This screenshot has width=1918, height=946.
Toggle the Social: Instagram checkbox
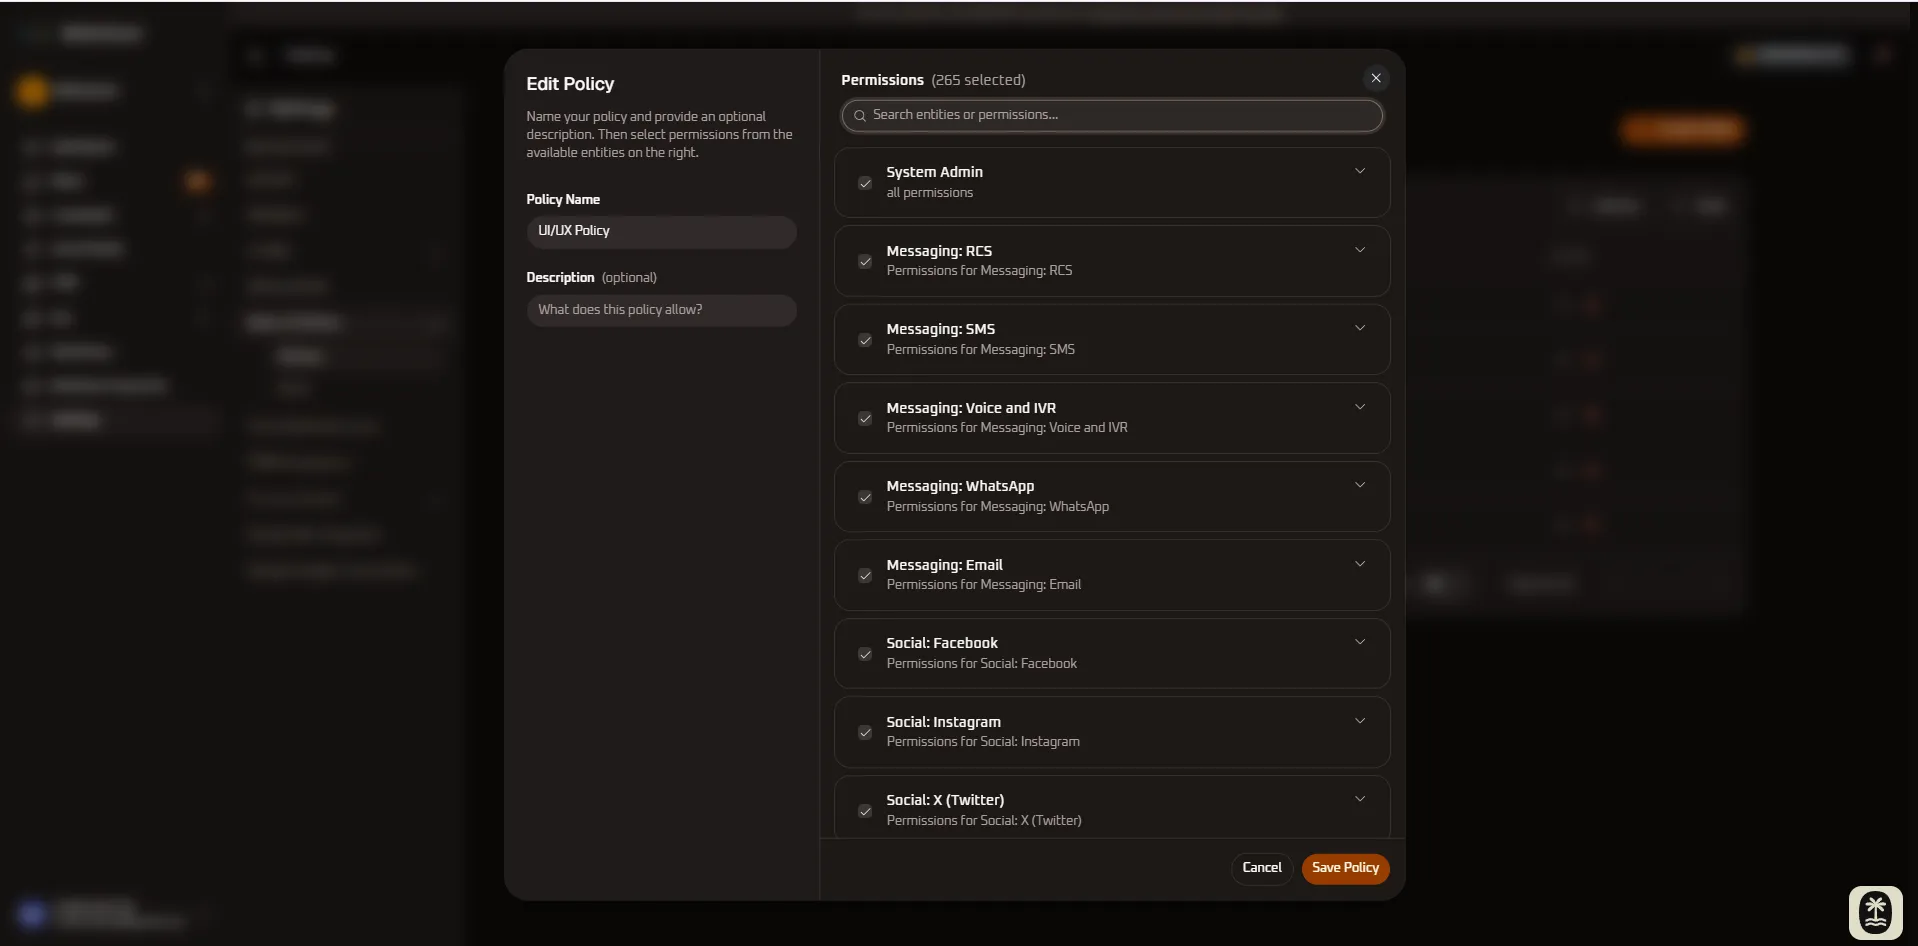point(865,733)
